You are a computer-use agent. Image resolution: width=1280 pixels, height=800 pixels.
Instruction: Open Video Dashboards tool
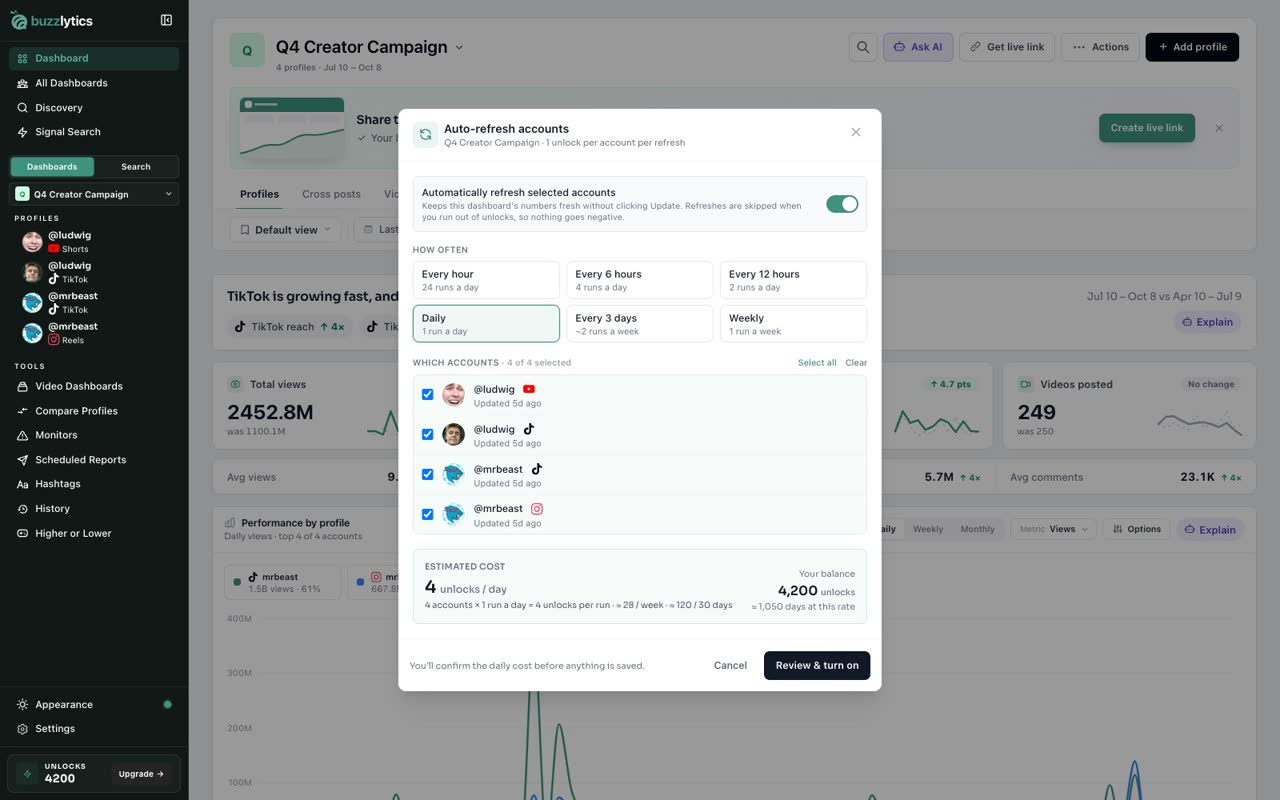click(x=94, y=386)
